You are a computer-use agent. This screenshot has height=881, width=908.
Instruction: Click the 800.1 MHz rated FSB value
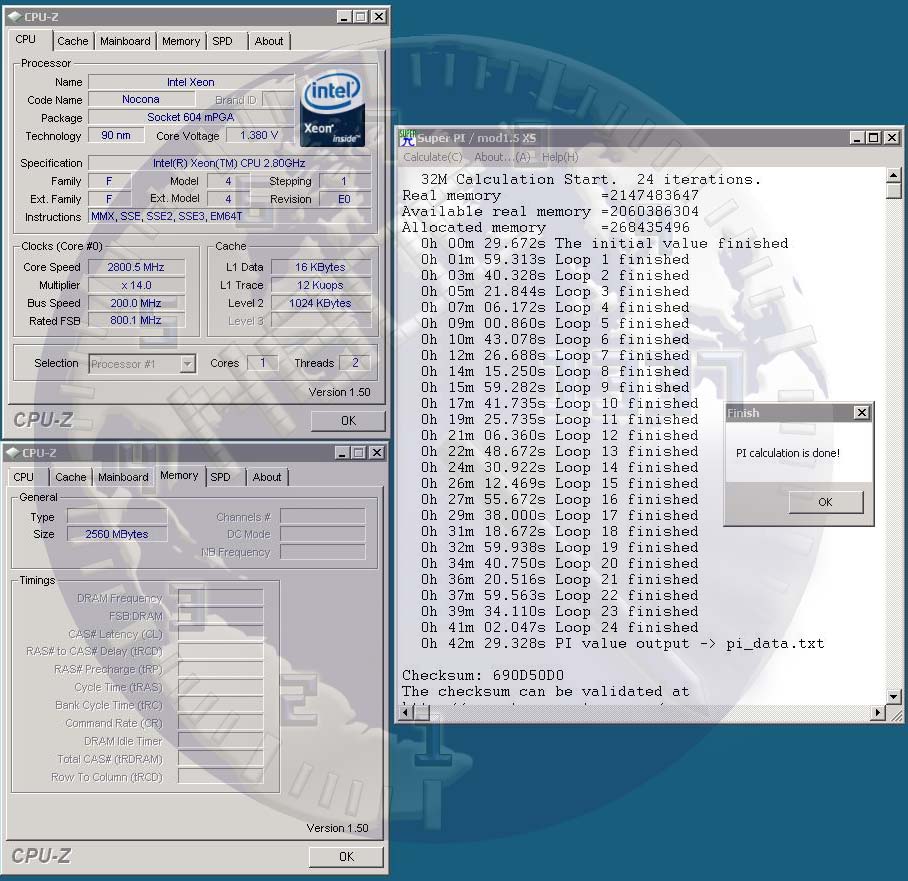[x=136, y=320]
